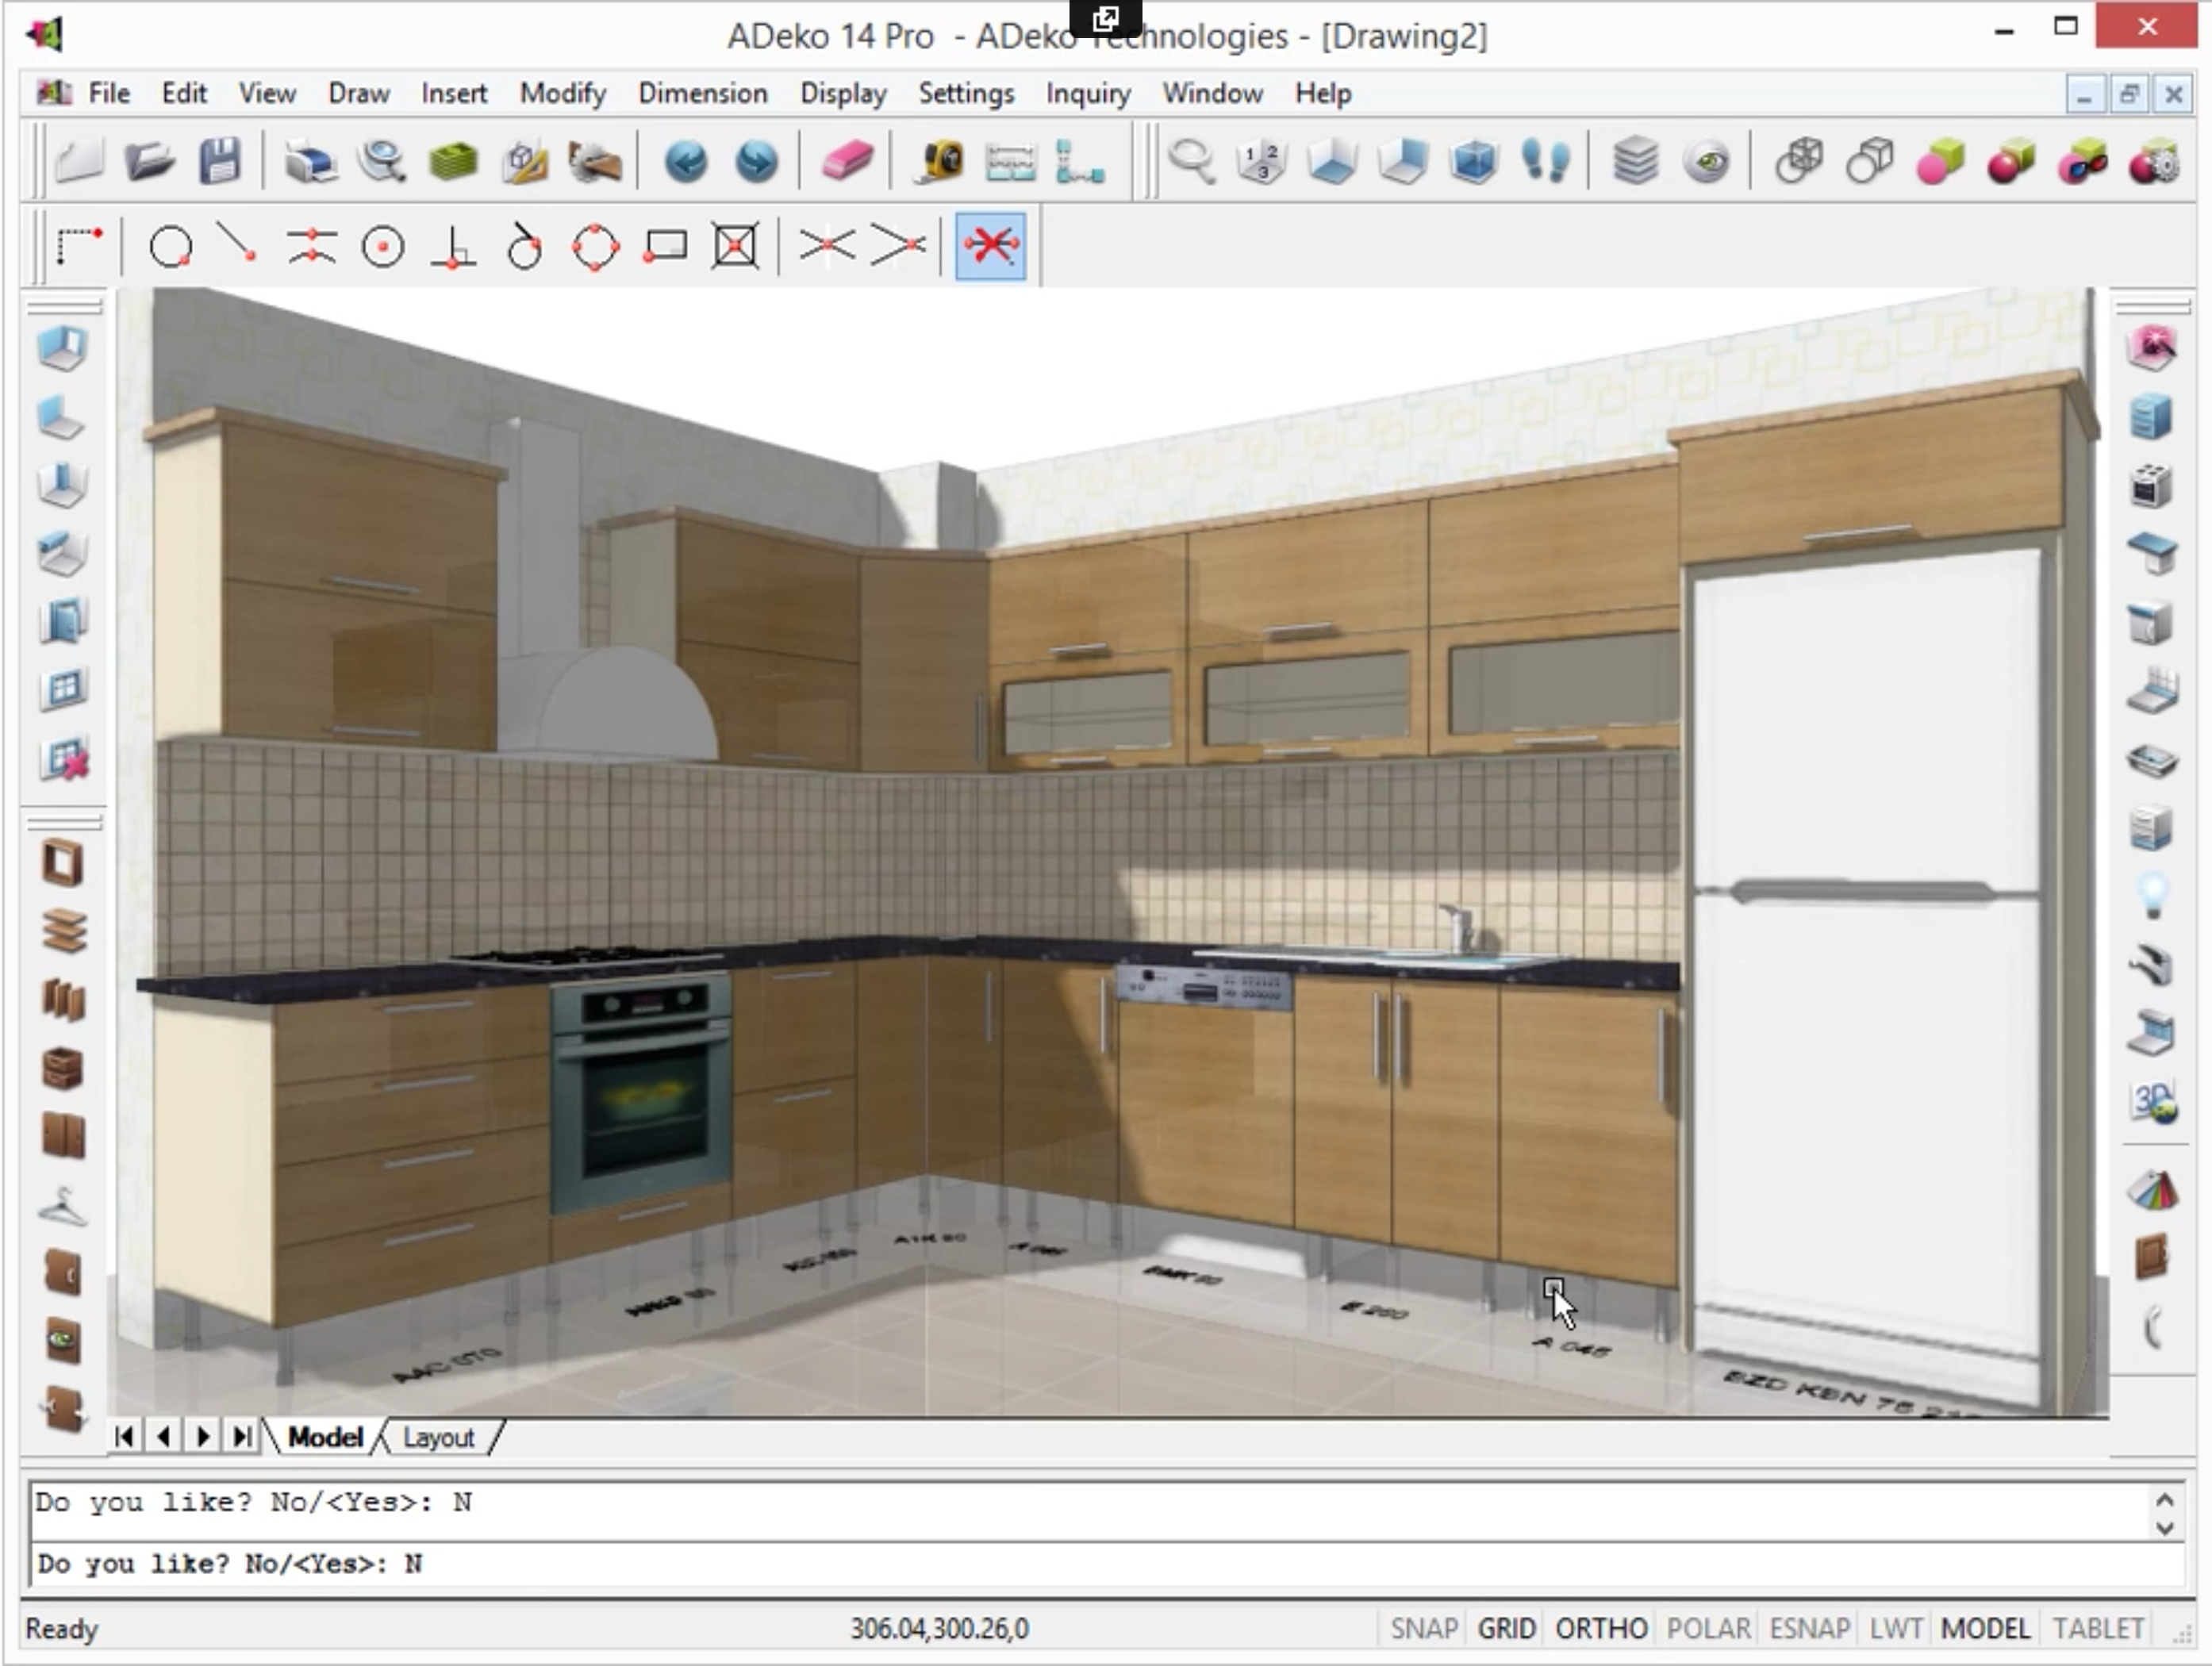Click the footprints walk-through icon
Screen dimensions: 2212x1666
coord(1545,160)
